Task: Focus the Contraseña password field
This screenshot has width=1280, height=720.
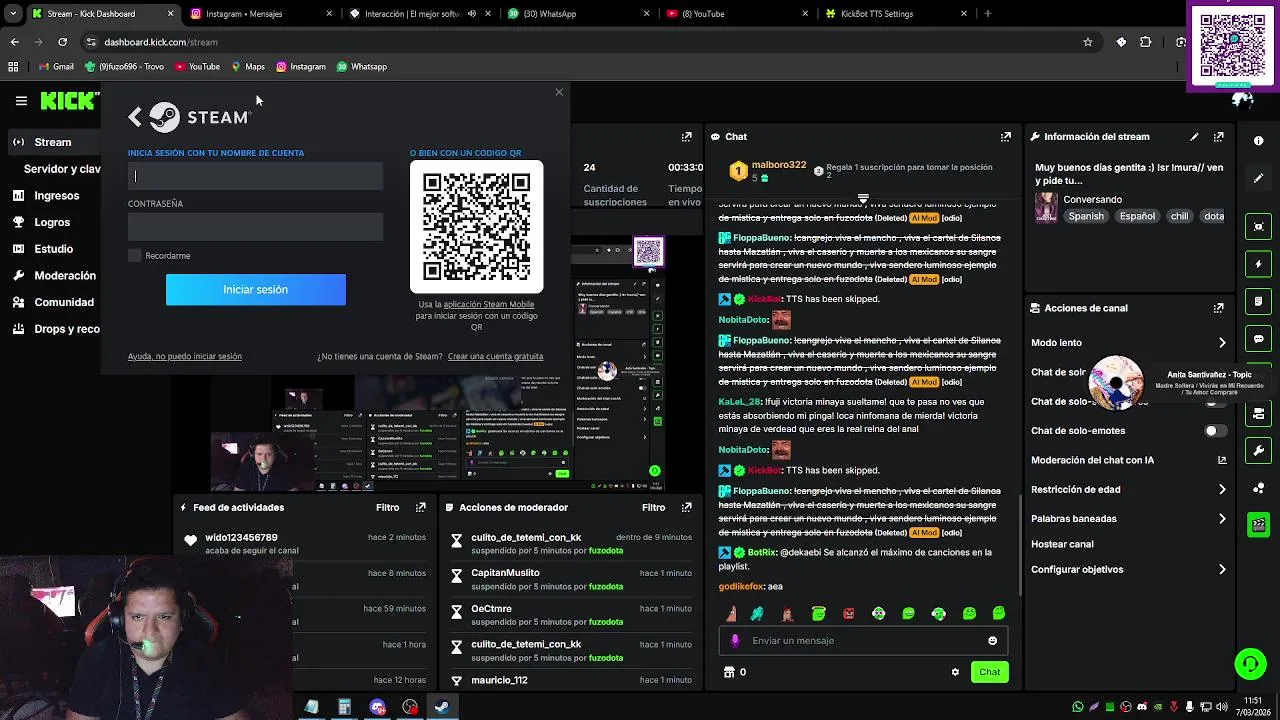Action: pos(255,227)
